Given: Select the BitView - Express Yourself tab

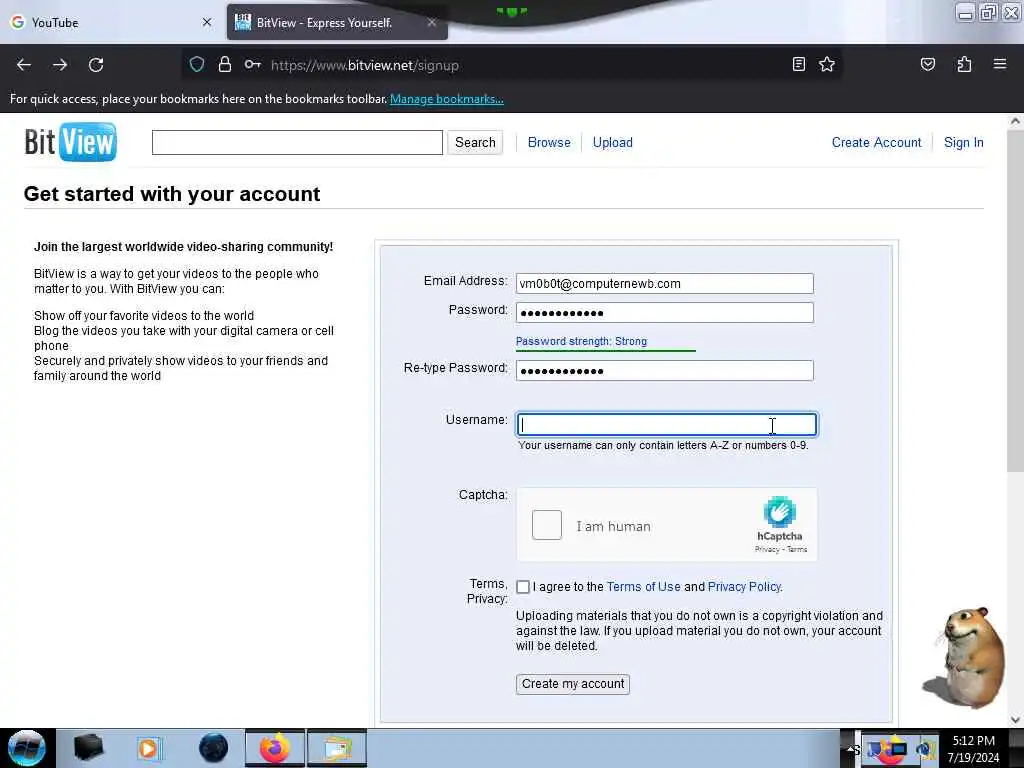Looking at the screenshot, I should point(337,22).
